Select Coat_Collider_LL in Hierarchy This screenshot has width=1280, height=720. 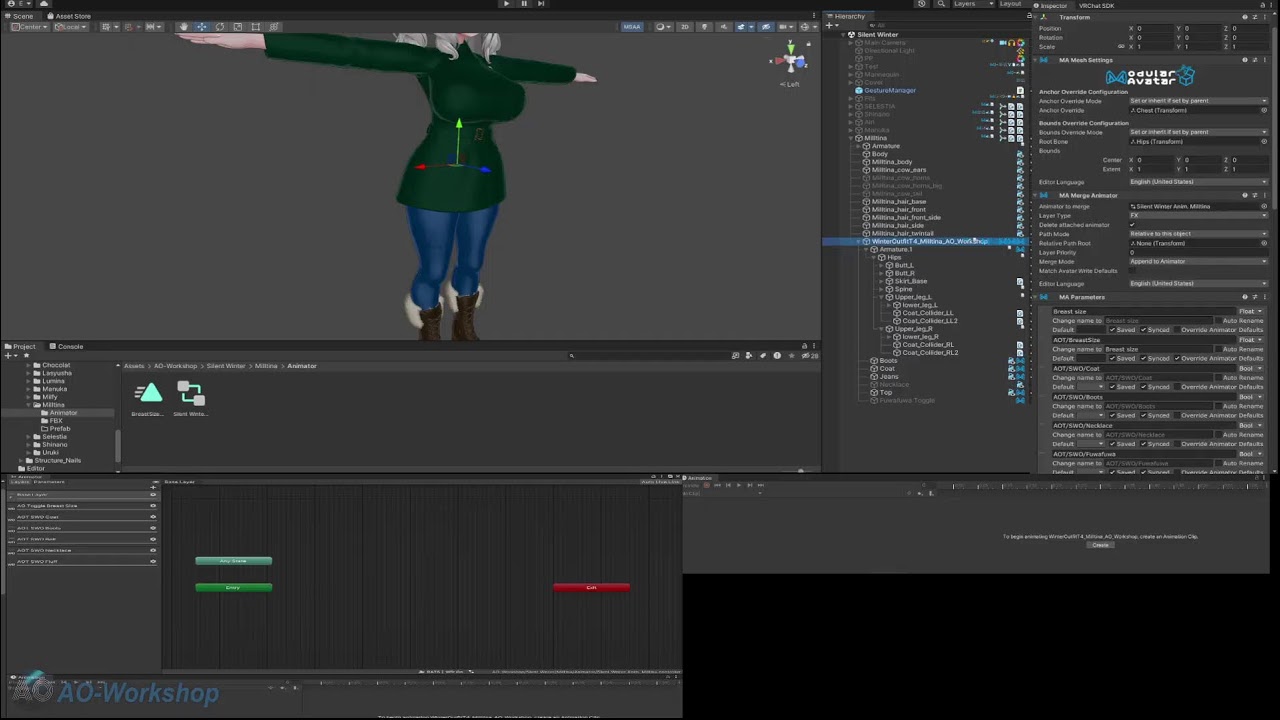(x=927, y=313)
